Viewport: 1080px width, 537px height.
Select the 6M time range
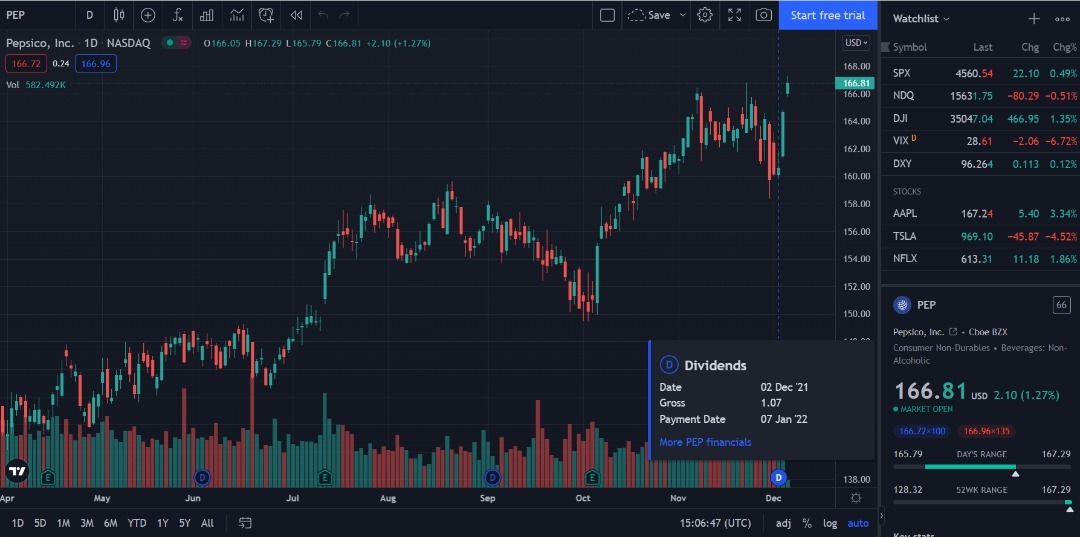110,523
